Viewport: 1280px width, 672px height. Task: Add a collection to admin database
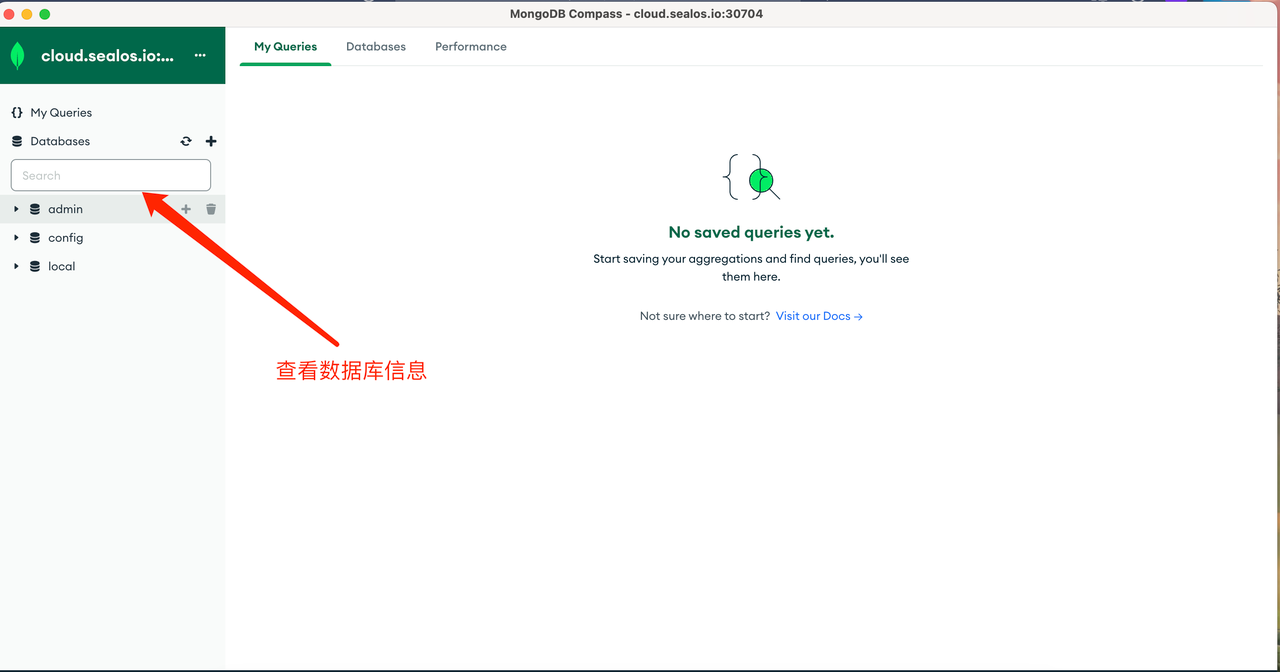click(186, 209)
